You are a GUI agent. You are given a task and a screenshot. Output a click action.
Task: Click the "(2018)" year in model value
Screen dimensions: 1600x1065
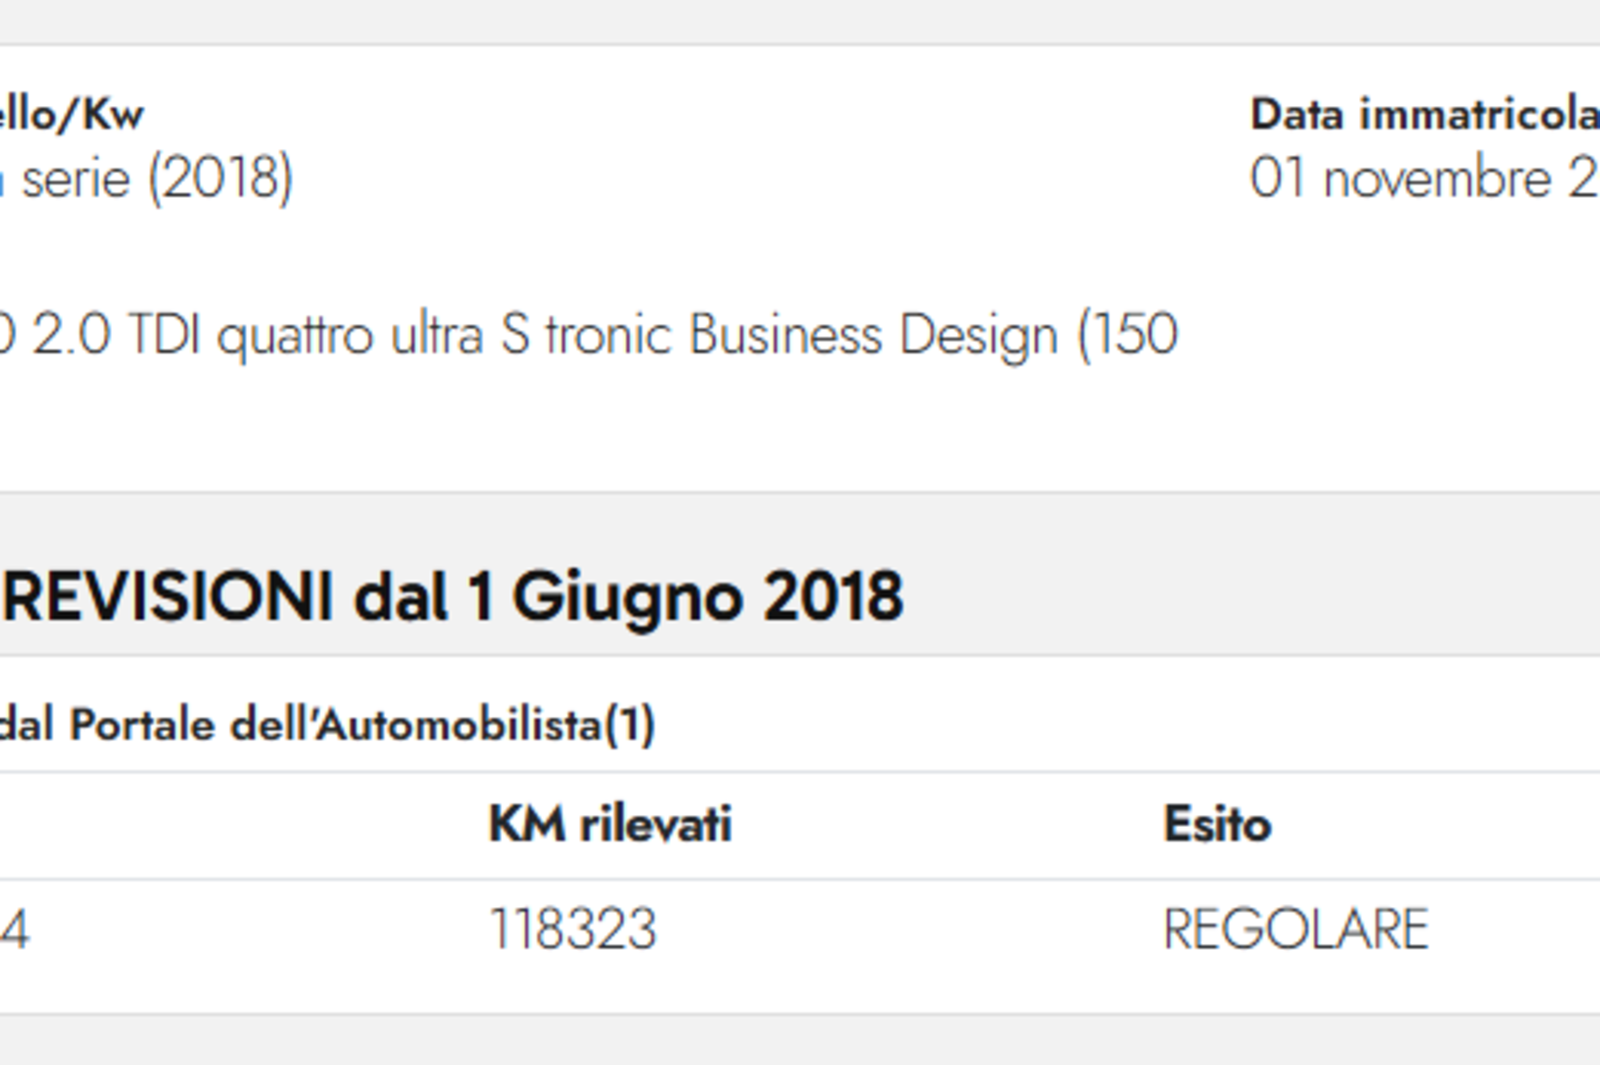[221, 180]
